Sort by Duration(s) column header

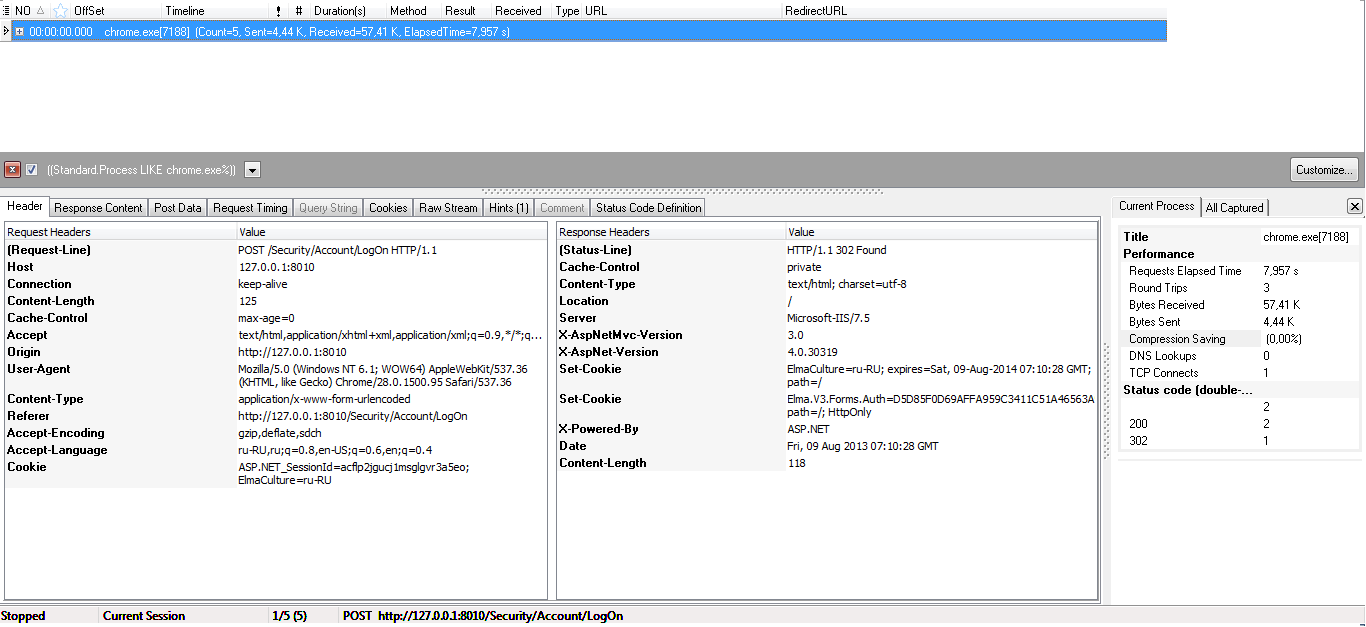pos(340,11)
